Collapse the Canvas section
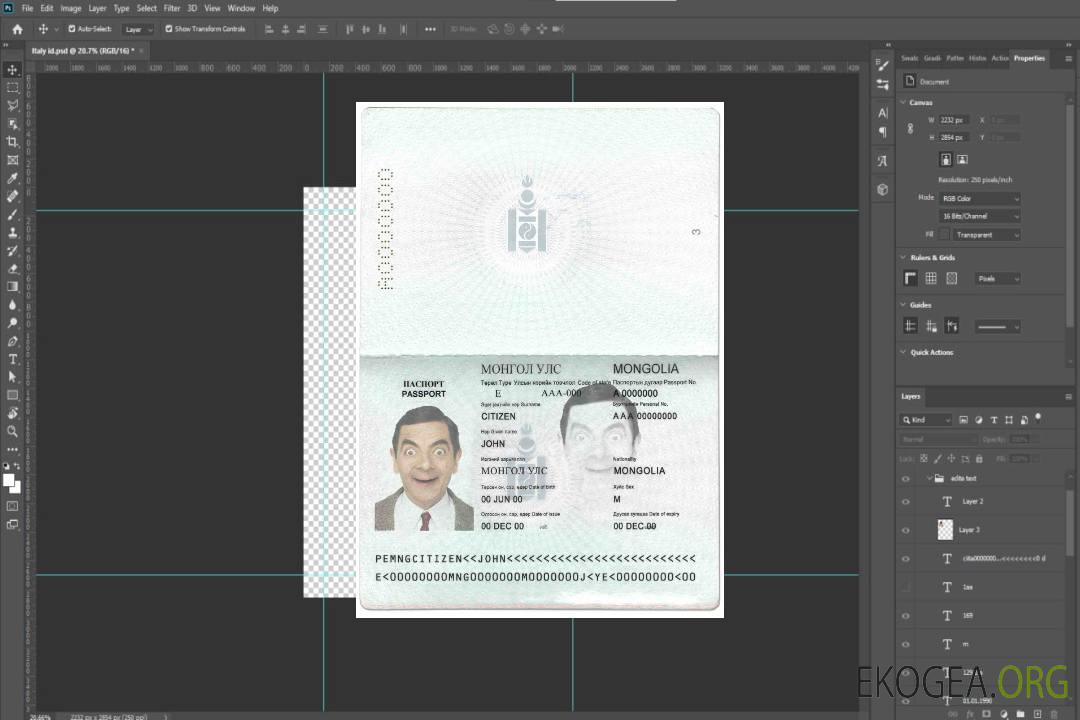The width and height of the screenshot is (1080, 720). pos(903,102)
